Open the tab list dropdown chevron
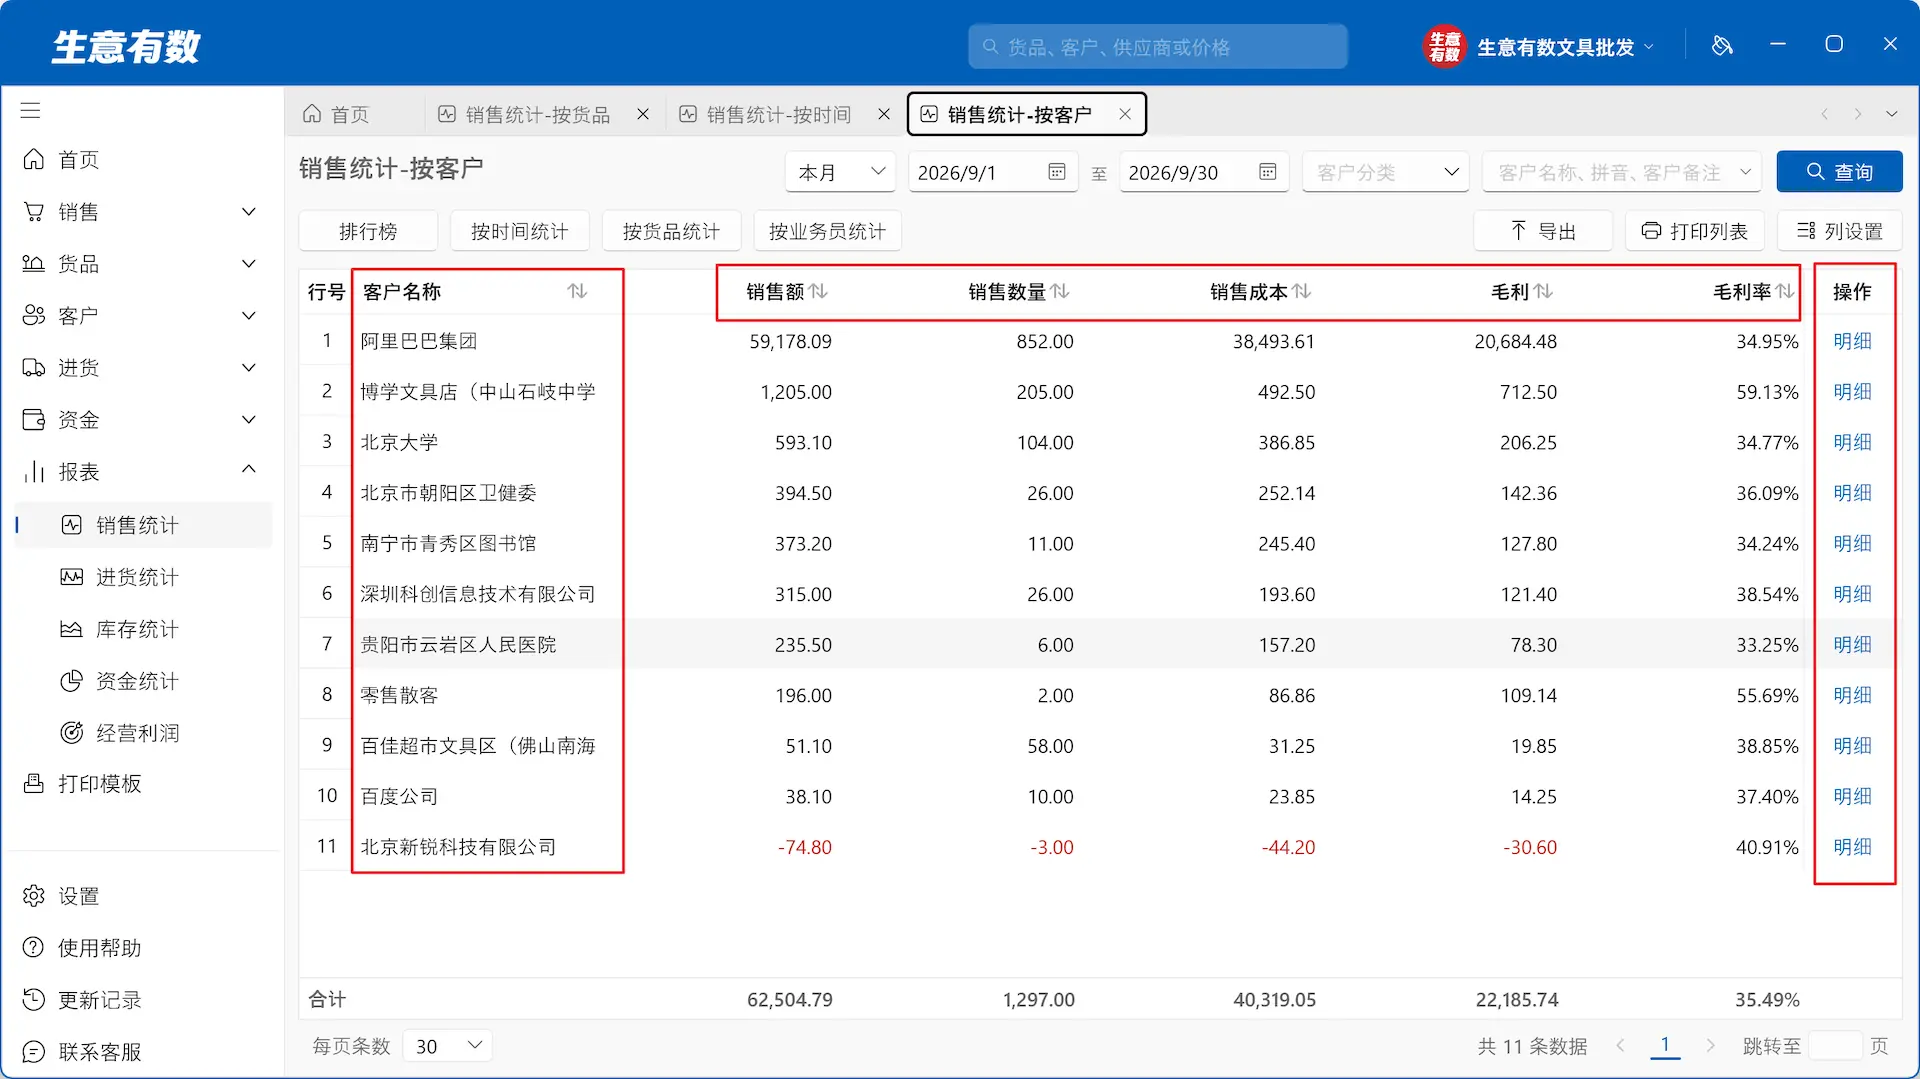 [1892, 114]
